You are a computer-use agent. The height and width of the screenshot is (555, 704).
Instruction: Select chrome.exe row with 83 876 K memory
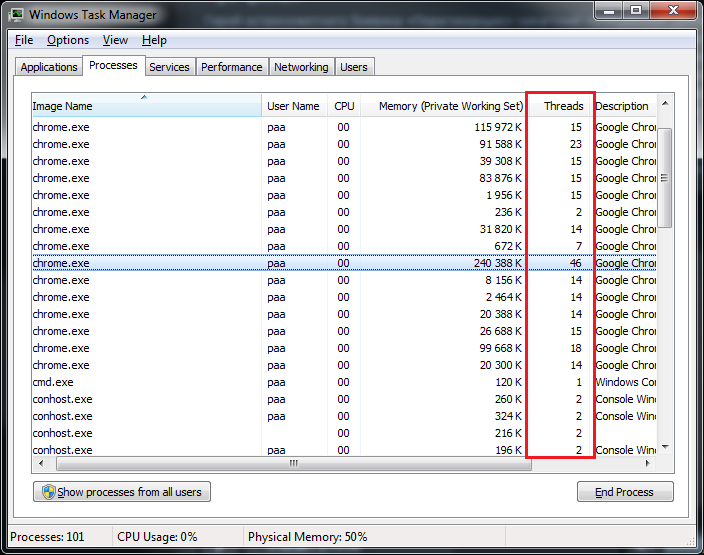344,178
